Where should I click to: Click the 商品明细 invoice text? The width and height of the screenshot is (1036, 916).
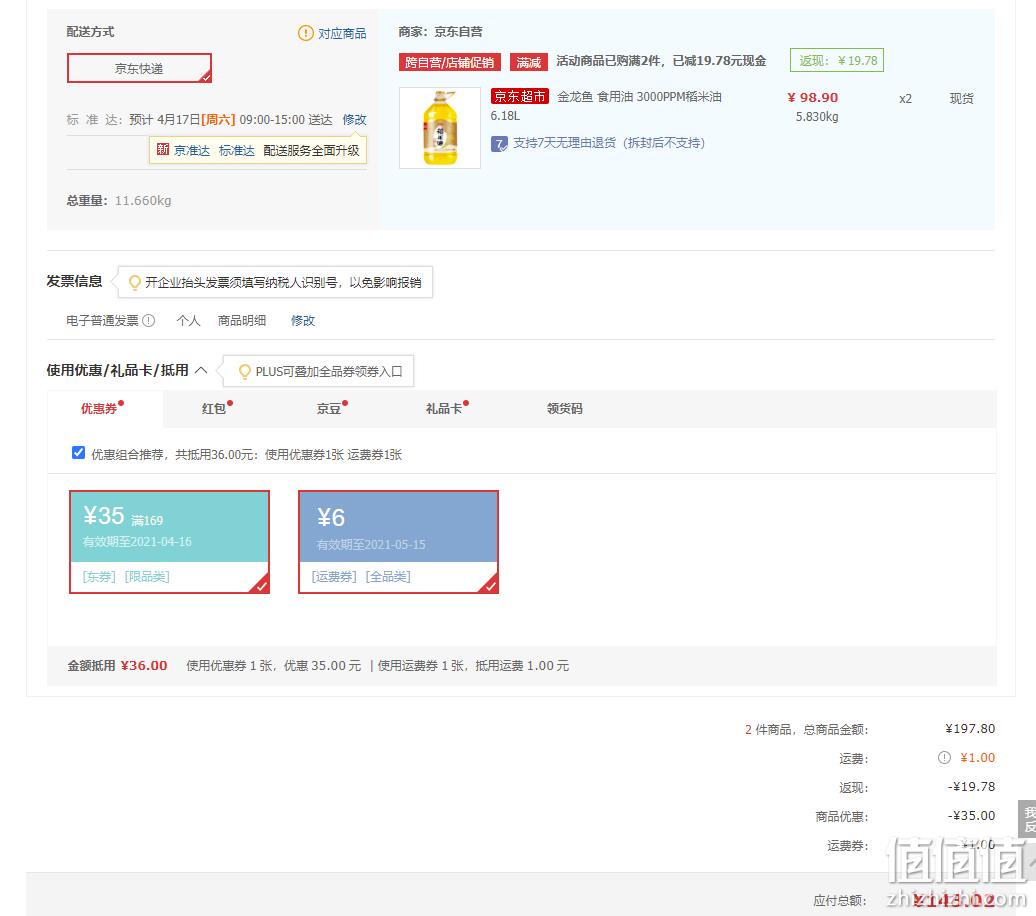click(x=242, y=321)
